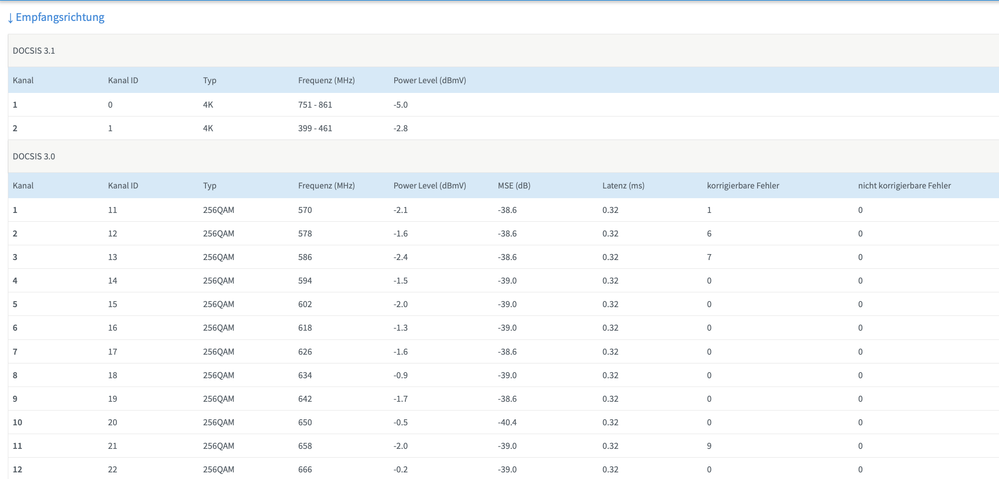Click uncorrectable errors 0 in the 594 MHz row
The height and width of the screenshot is (479, 999).
click(860, 280)
